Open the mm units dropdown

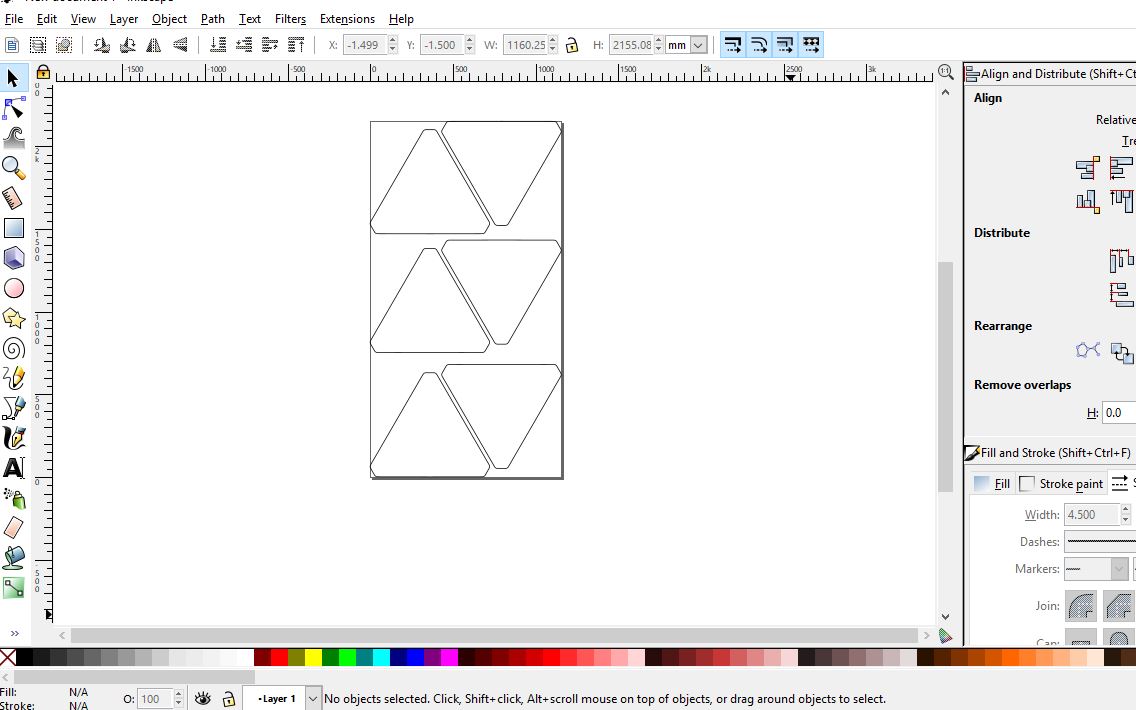(x=698, y=45)
